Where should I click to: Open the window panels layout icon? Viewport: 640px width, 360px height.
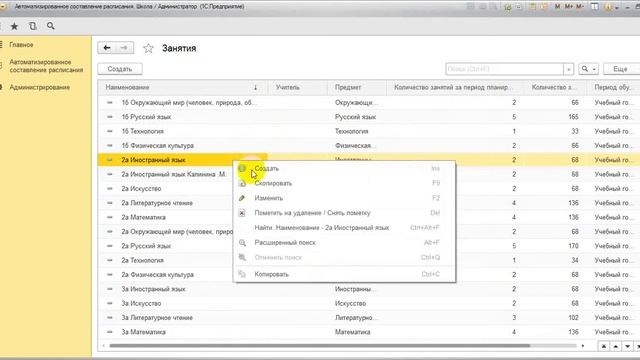pos(595,7)
